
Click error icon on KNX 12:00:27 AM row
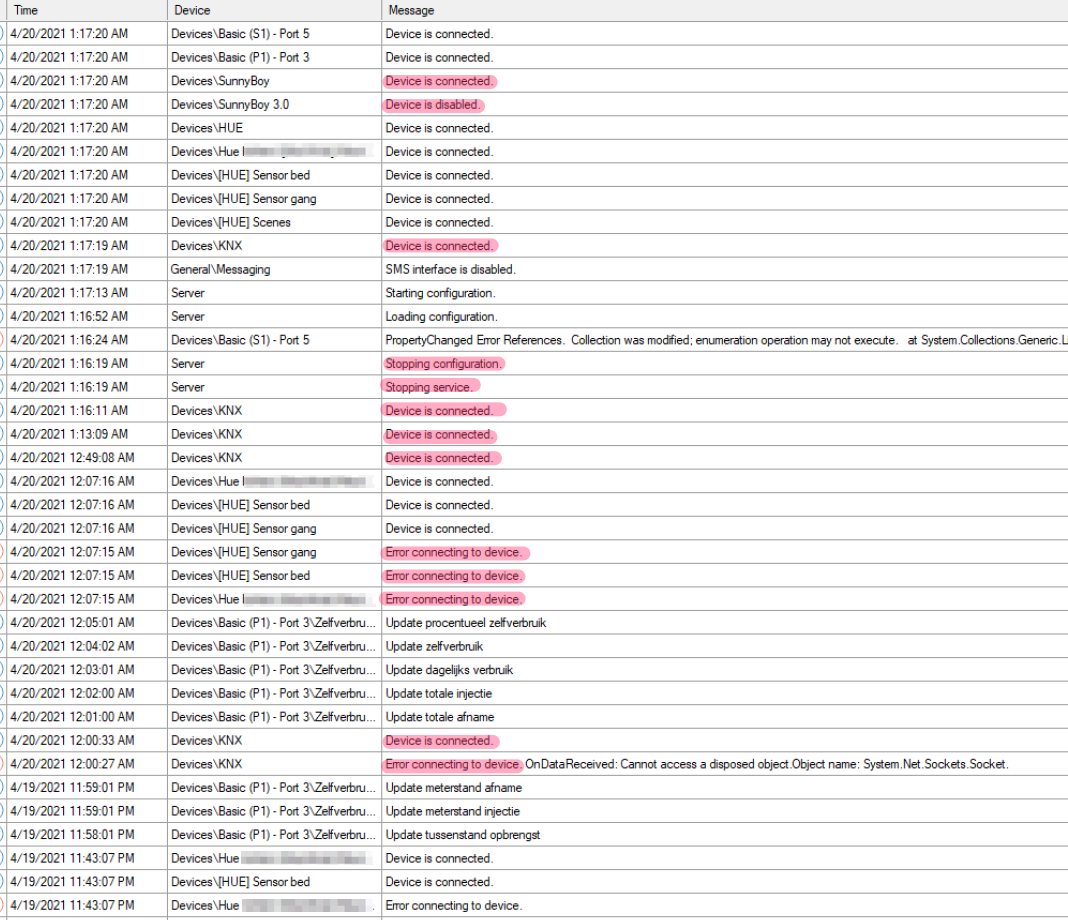coord(2,764)
